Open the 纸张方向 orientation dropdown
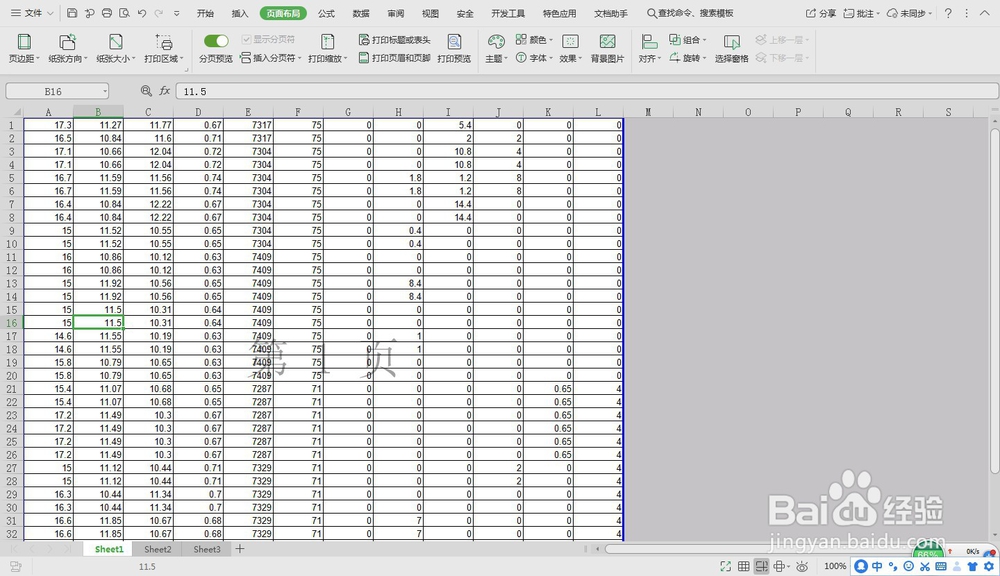Viewport: 1000px width, 576px height. [x=68, y=48]
